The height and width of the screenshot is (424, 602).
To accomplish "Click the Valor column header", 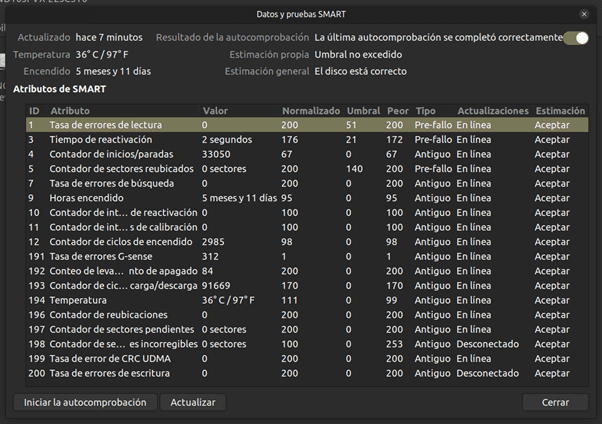I will [x=215, y=110].
